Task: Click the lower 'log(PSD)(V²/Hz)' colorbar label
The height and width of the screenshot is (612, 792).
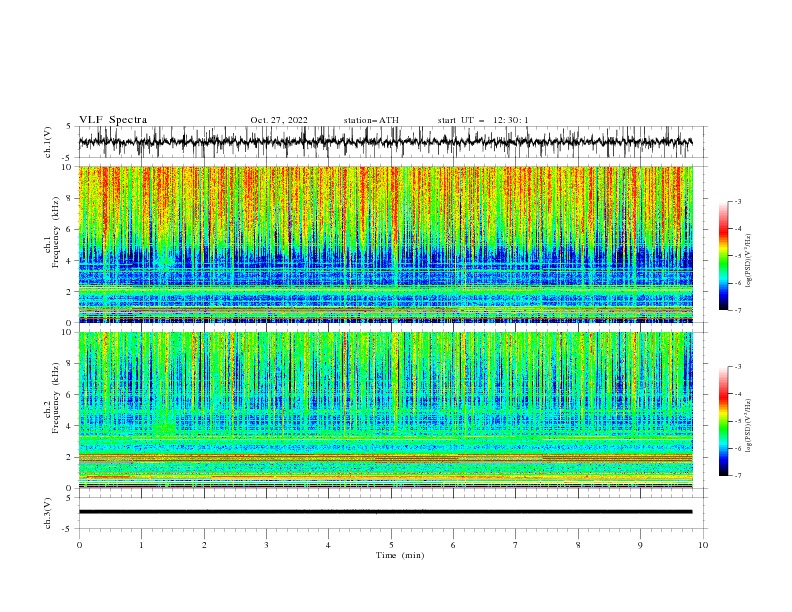Action: pyautogui.click(x=748, y=425)
